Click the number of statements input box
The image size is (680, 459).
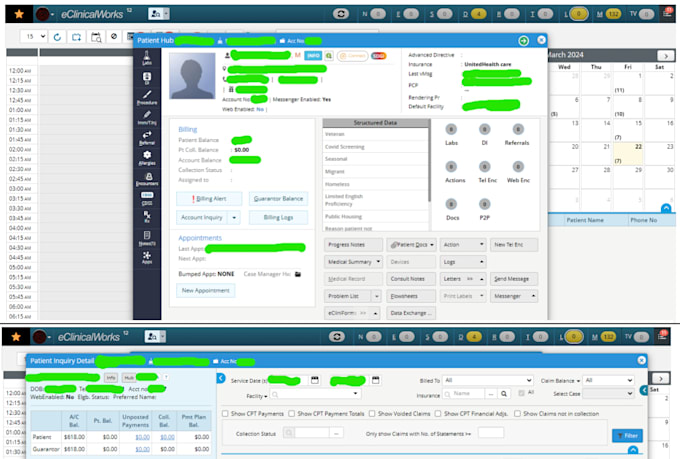(x=490, y=433)
